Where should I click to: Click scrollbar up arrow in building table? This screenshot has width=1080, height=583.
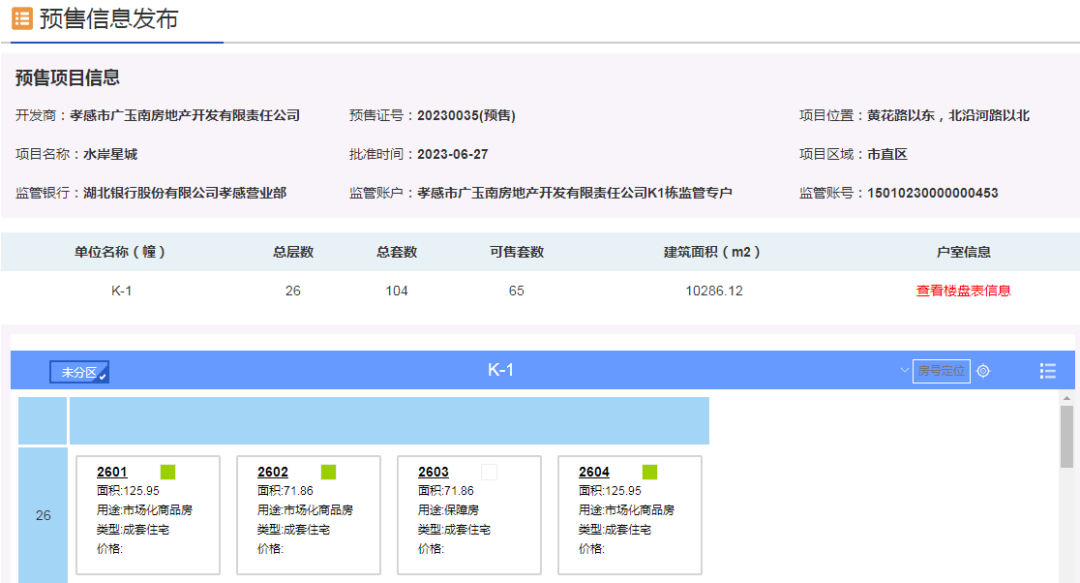click(1068, 398)
